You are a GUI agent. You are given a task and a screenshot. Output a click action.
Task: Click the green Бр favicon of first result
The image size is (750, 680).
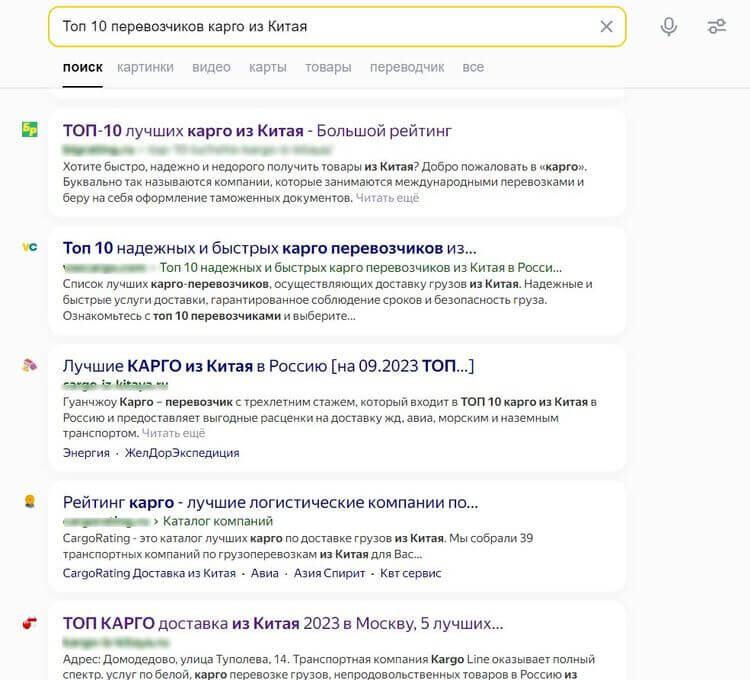tap(30, 129)
